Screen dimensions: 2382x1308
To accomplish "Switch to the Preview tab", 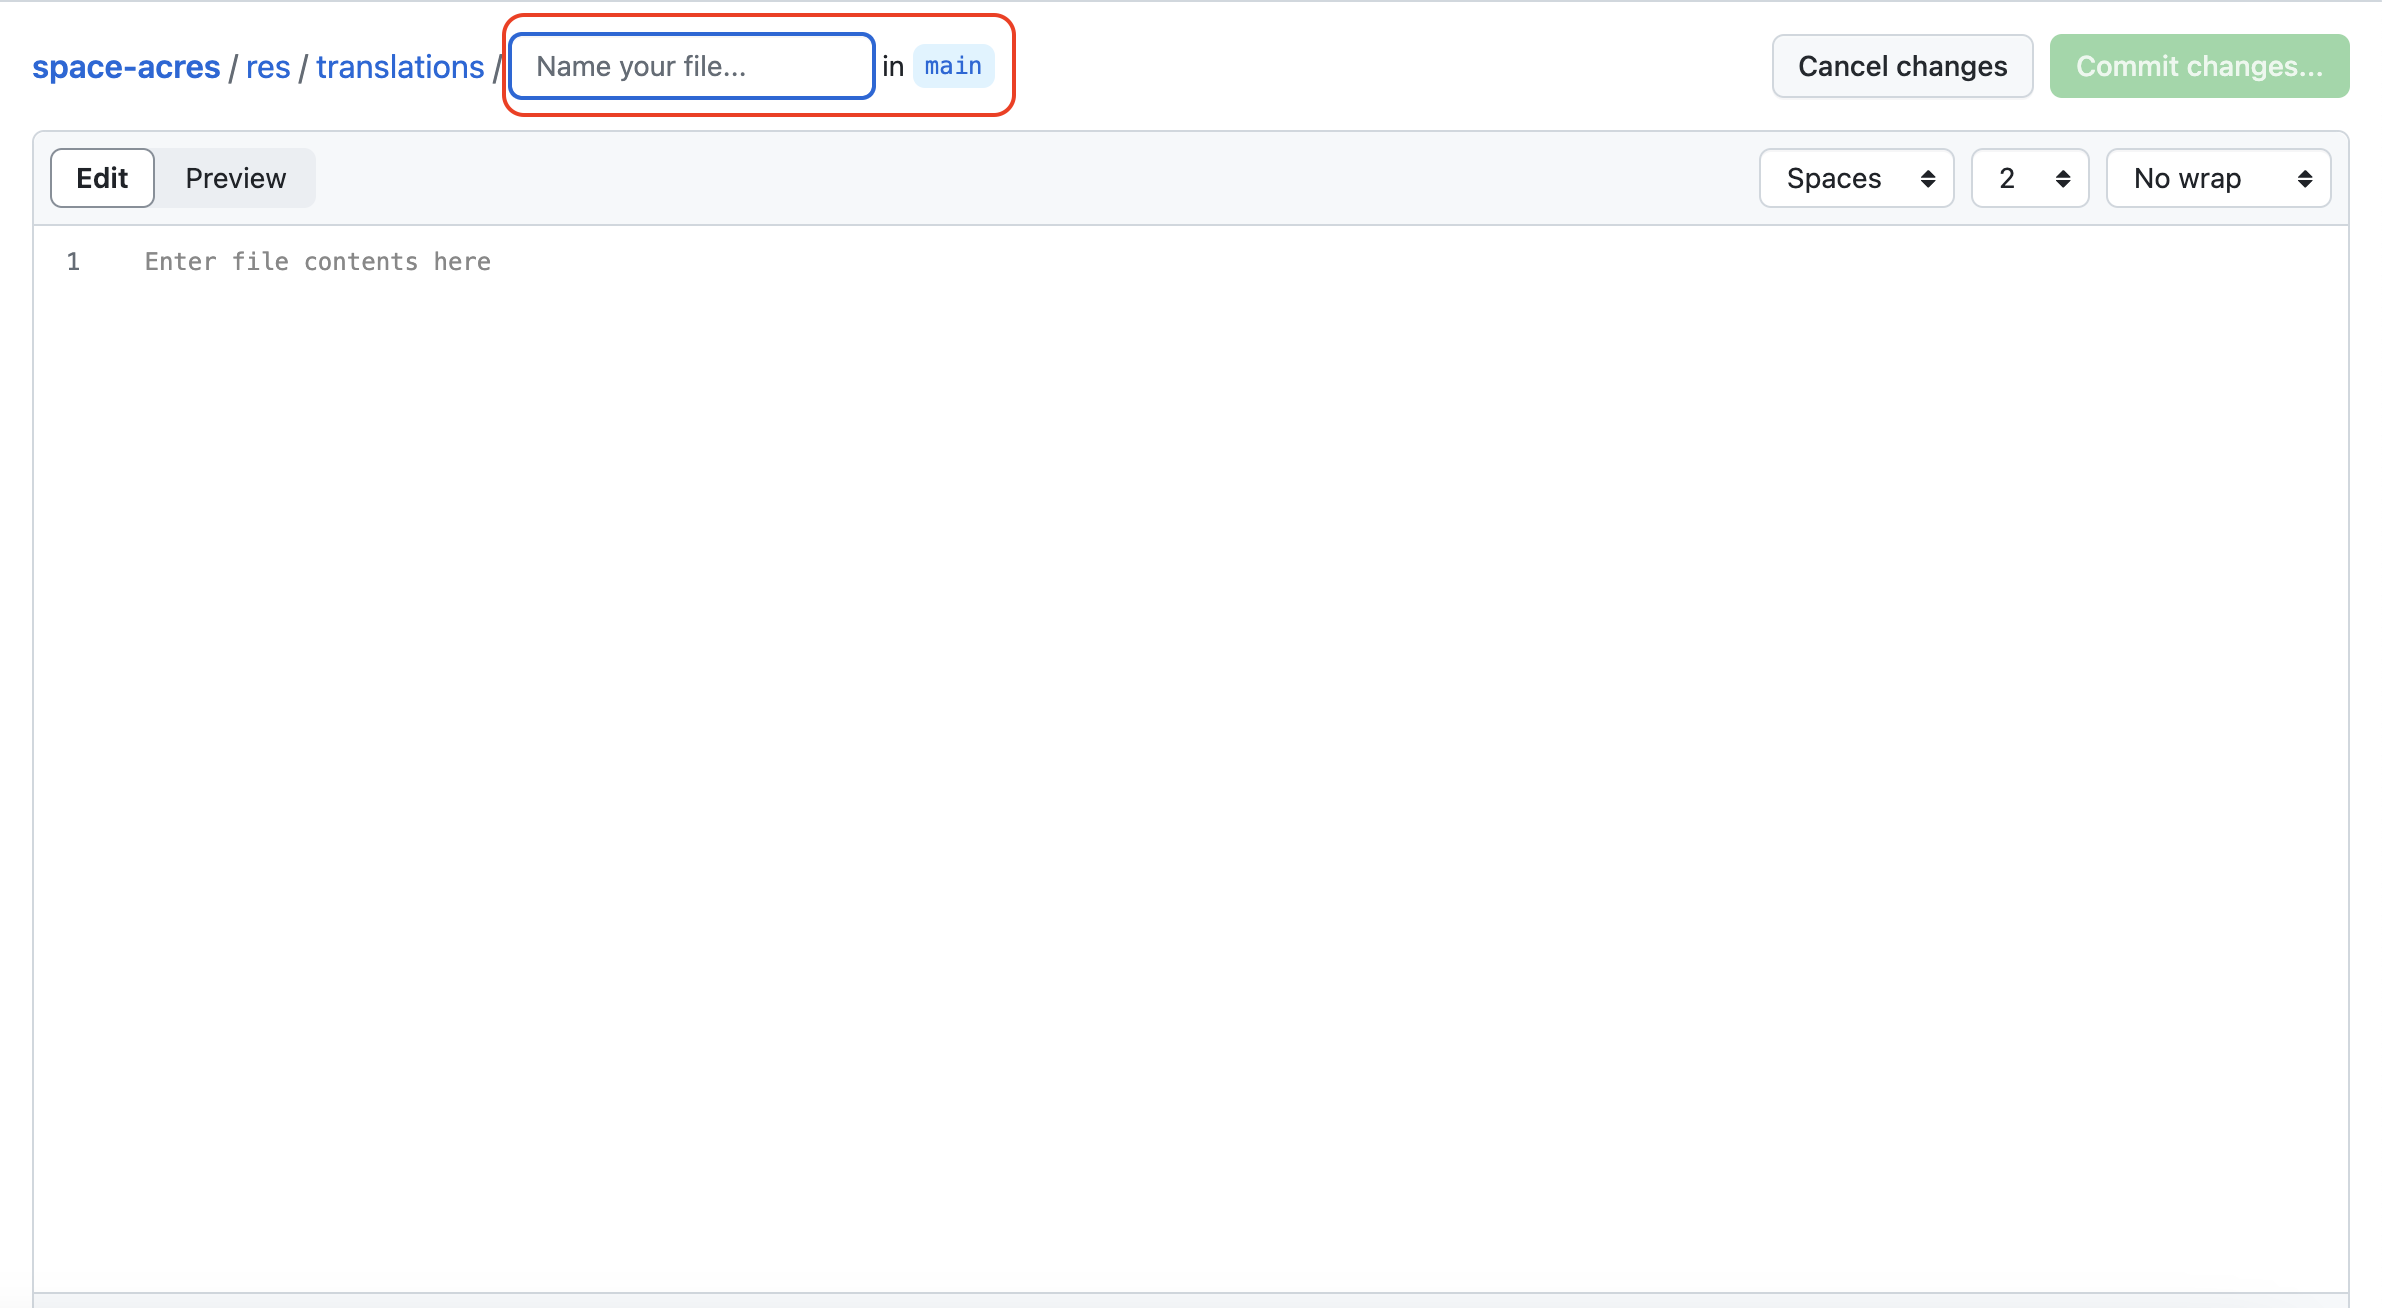I will pos(236,178).
